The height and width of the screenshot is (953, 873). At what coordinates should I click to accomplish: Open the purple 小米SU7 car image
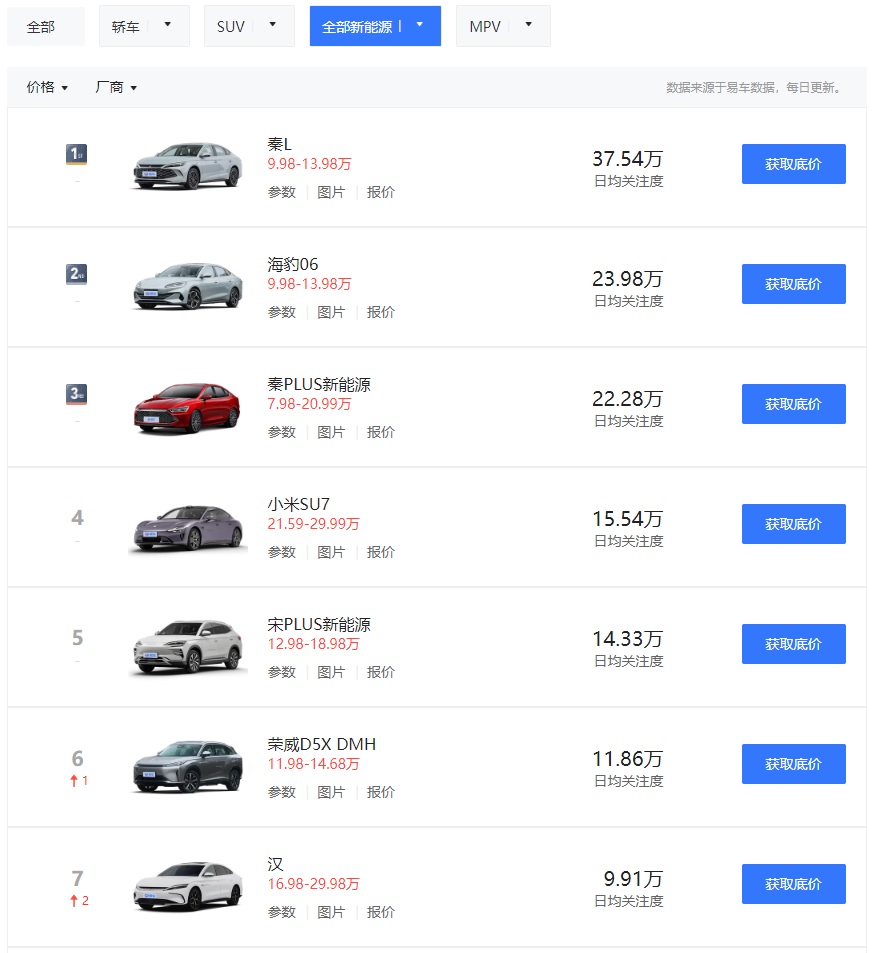tap(188, 527)
